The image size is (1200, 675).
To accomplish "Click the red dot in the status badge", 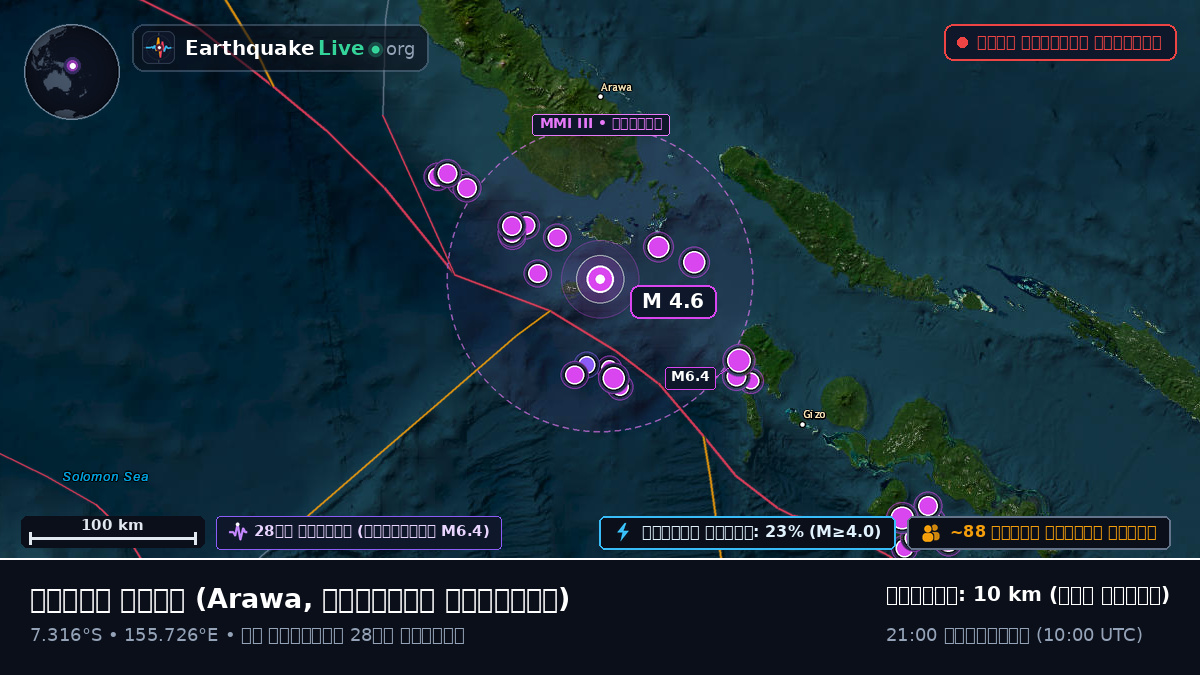I will (x=962, y=42).
